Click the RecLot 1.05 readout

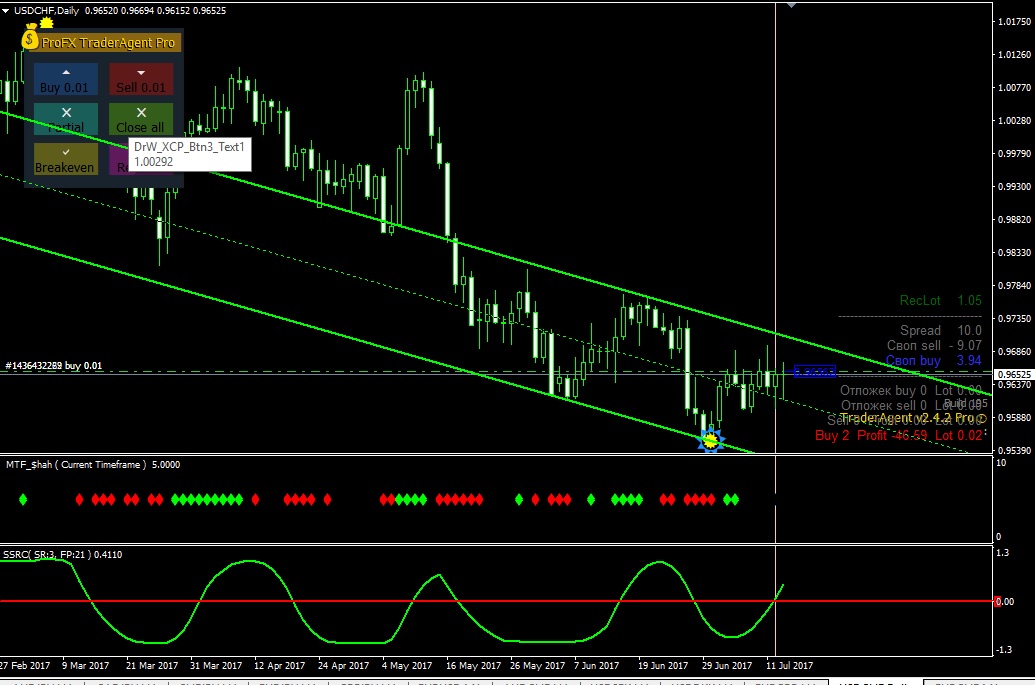tap(941, 301)
